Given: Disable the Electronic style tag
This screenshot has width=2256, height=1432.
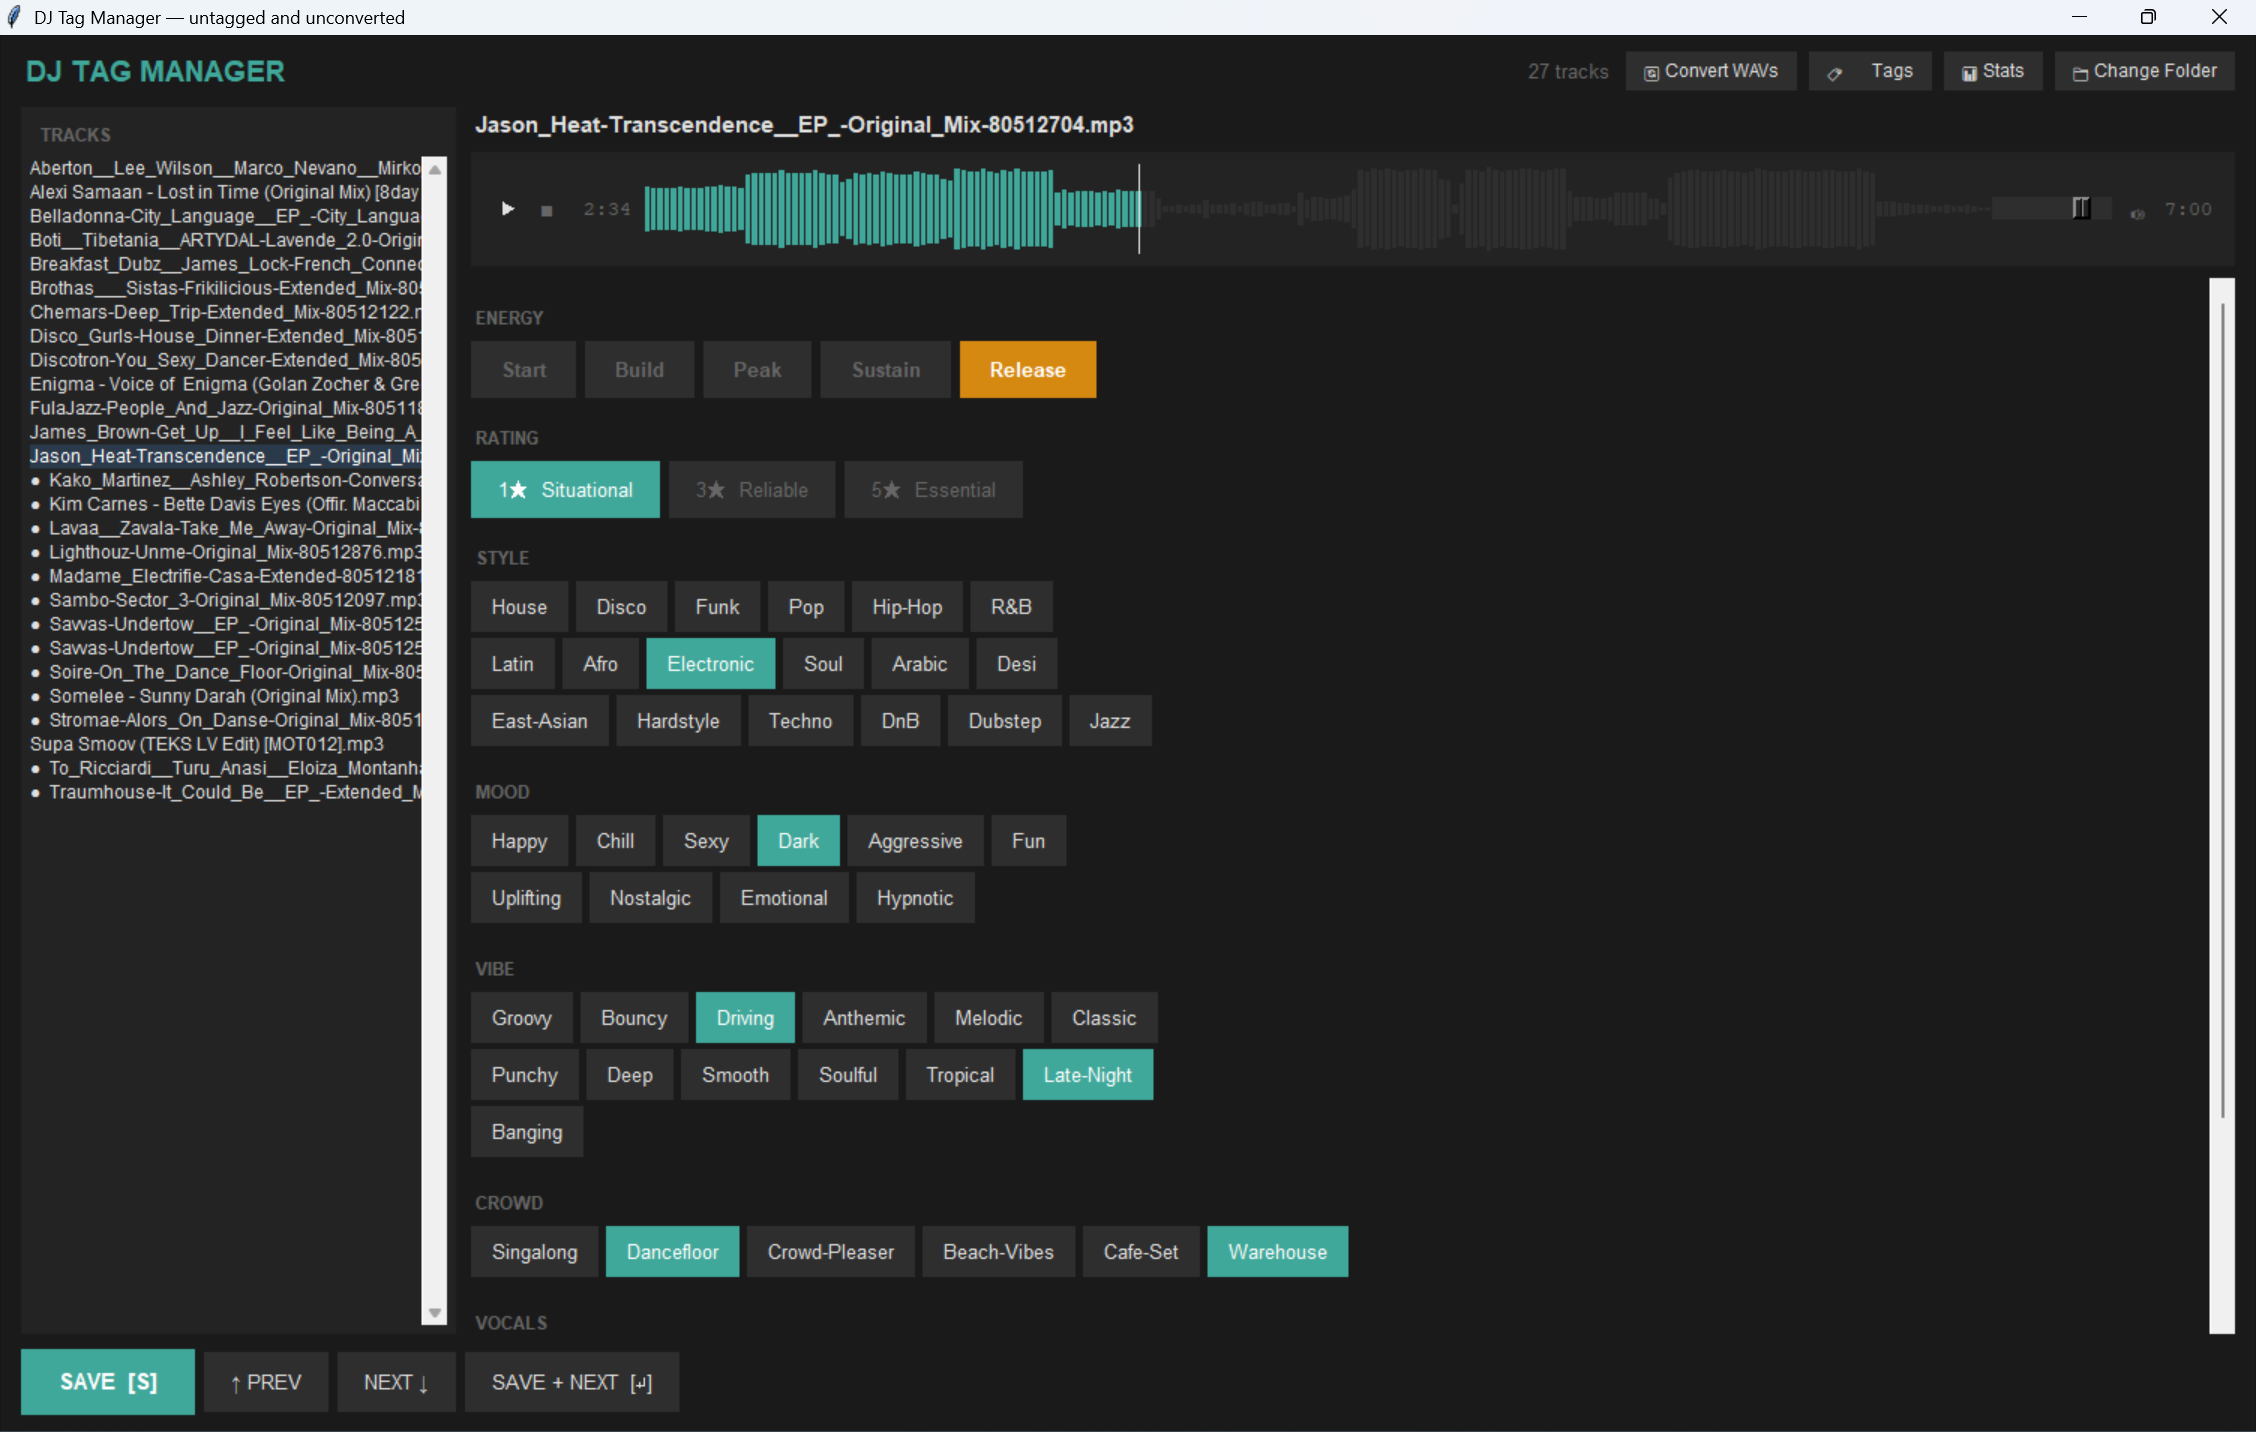Looking at the screenshot, I should 710,663.
